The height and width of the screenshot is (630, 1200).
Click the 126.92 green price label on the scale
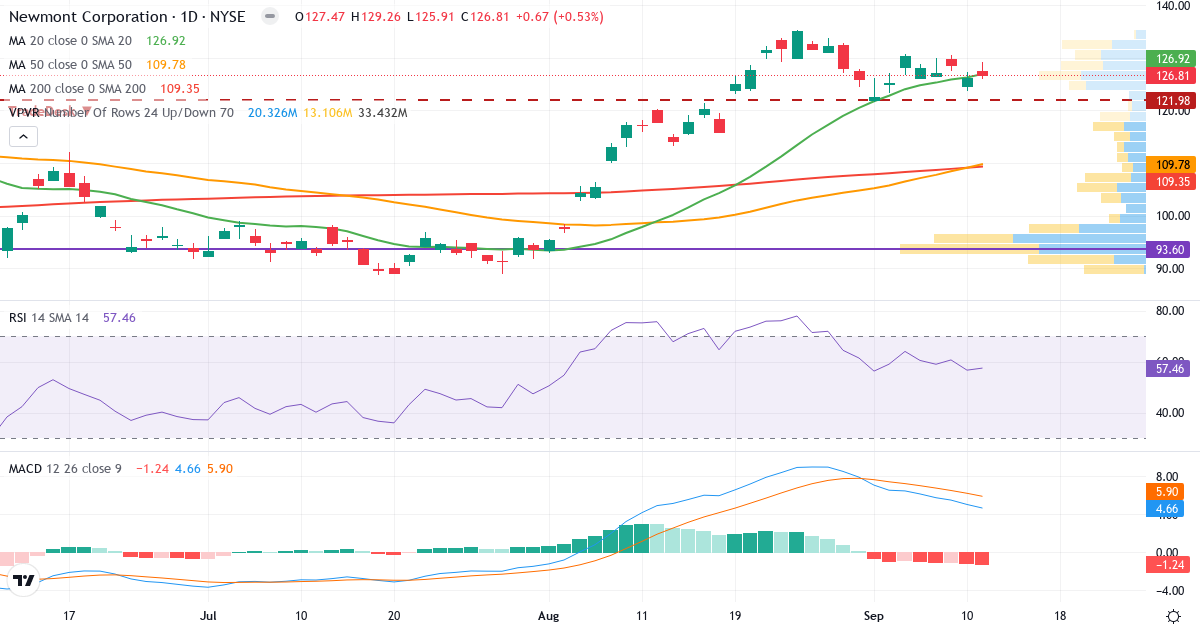coord(1169,58)
